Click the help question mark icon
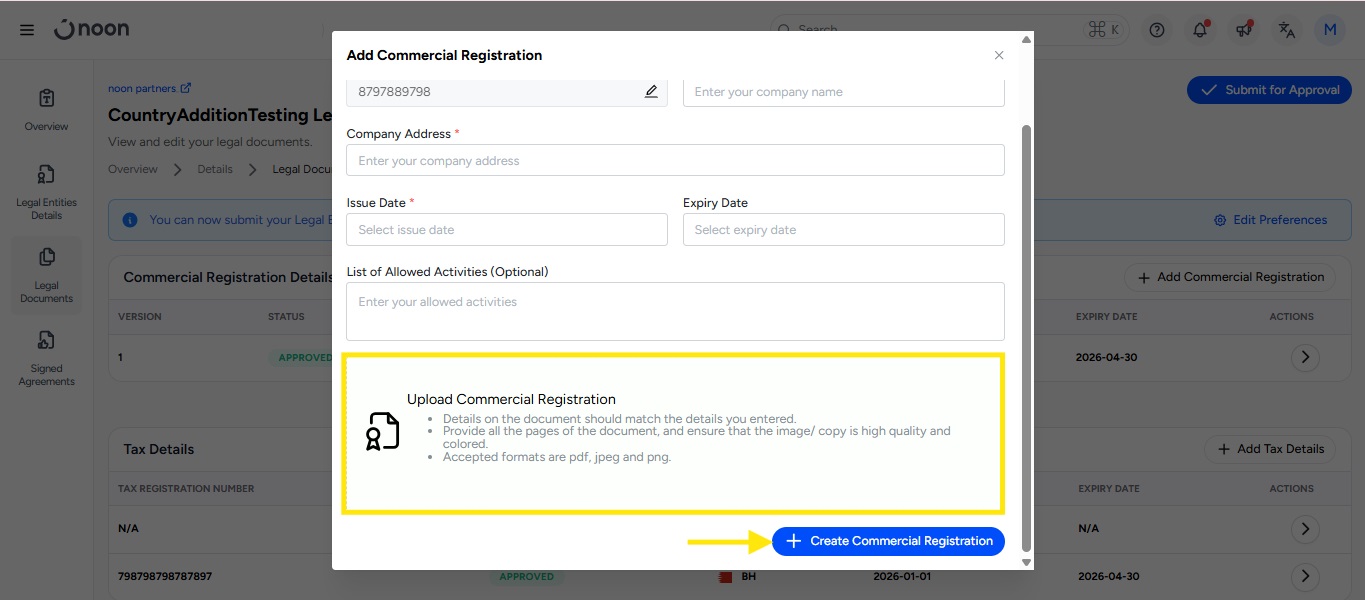Screen dimensions: 1365x600 point(1157,30)
